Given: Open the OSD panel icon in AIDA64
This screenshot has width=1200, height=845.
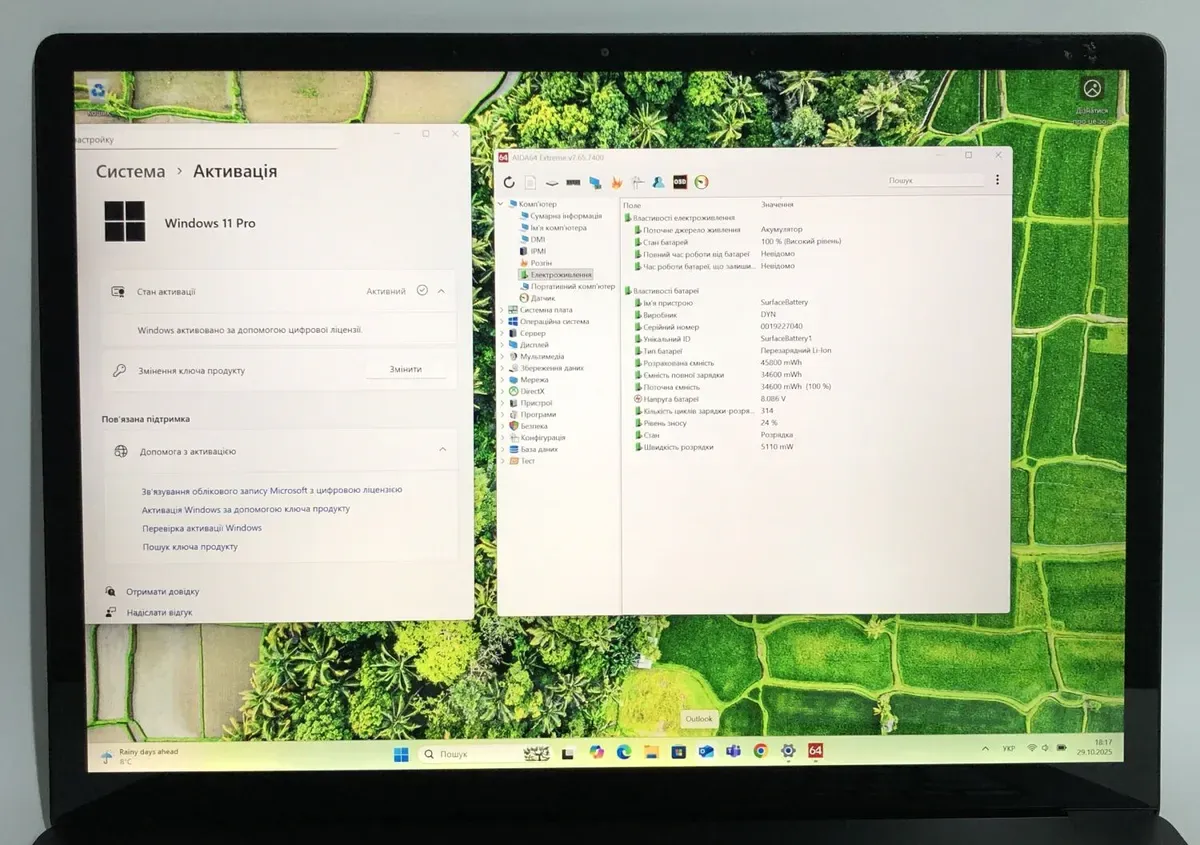Looking at the screenshot, I should [680, 182].
